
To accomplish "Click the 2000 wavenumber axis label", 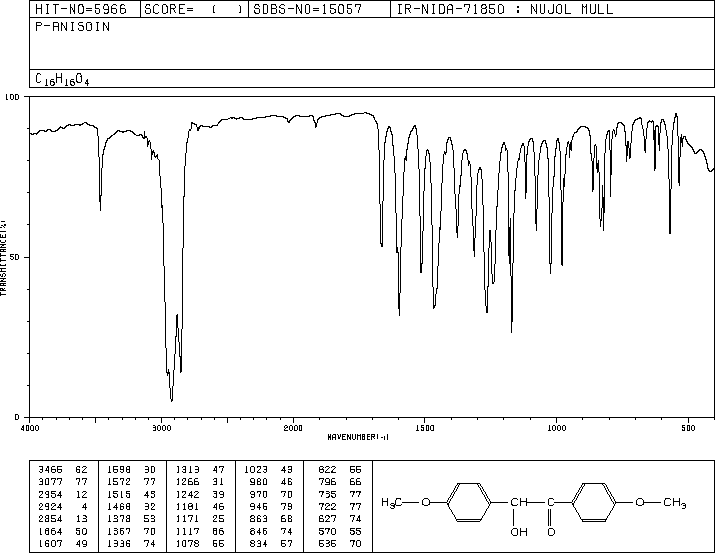I will [x=293, y=428].
